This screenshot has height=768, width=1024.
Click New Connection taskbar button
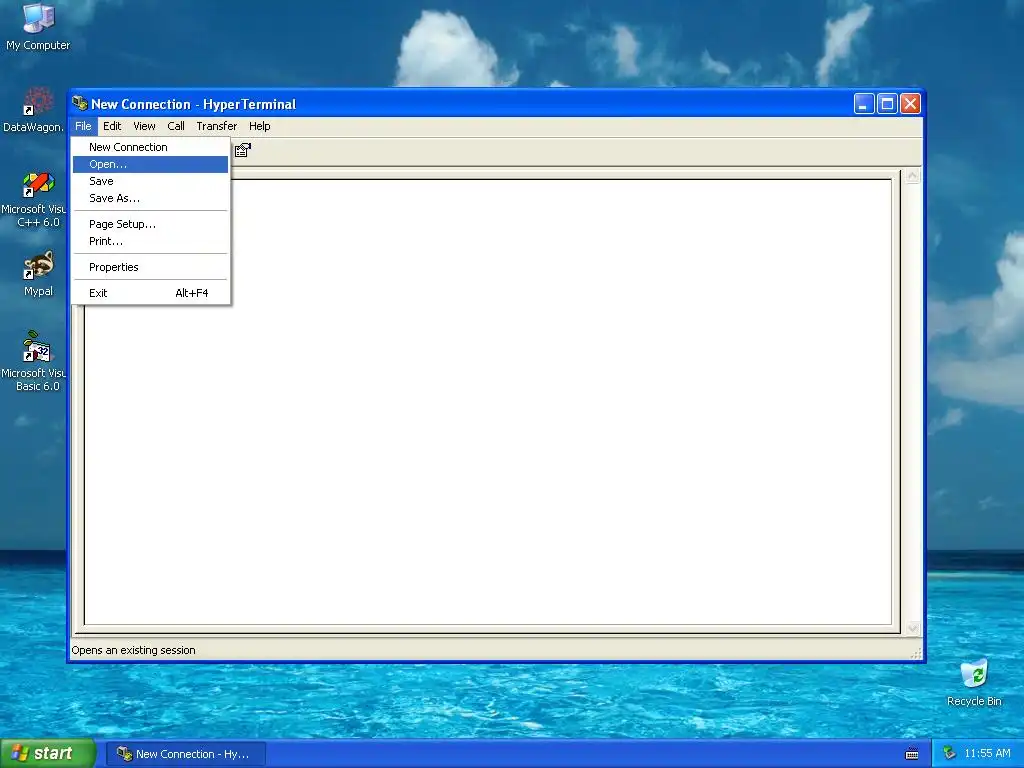coord(186,754)
